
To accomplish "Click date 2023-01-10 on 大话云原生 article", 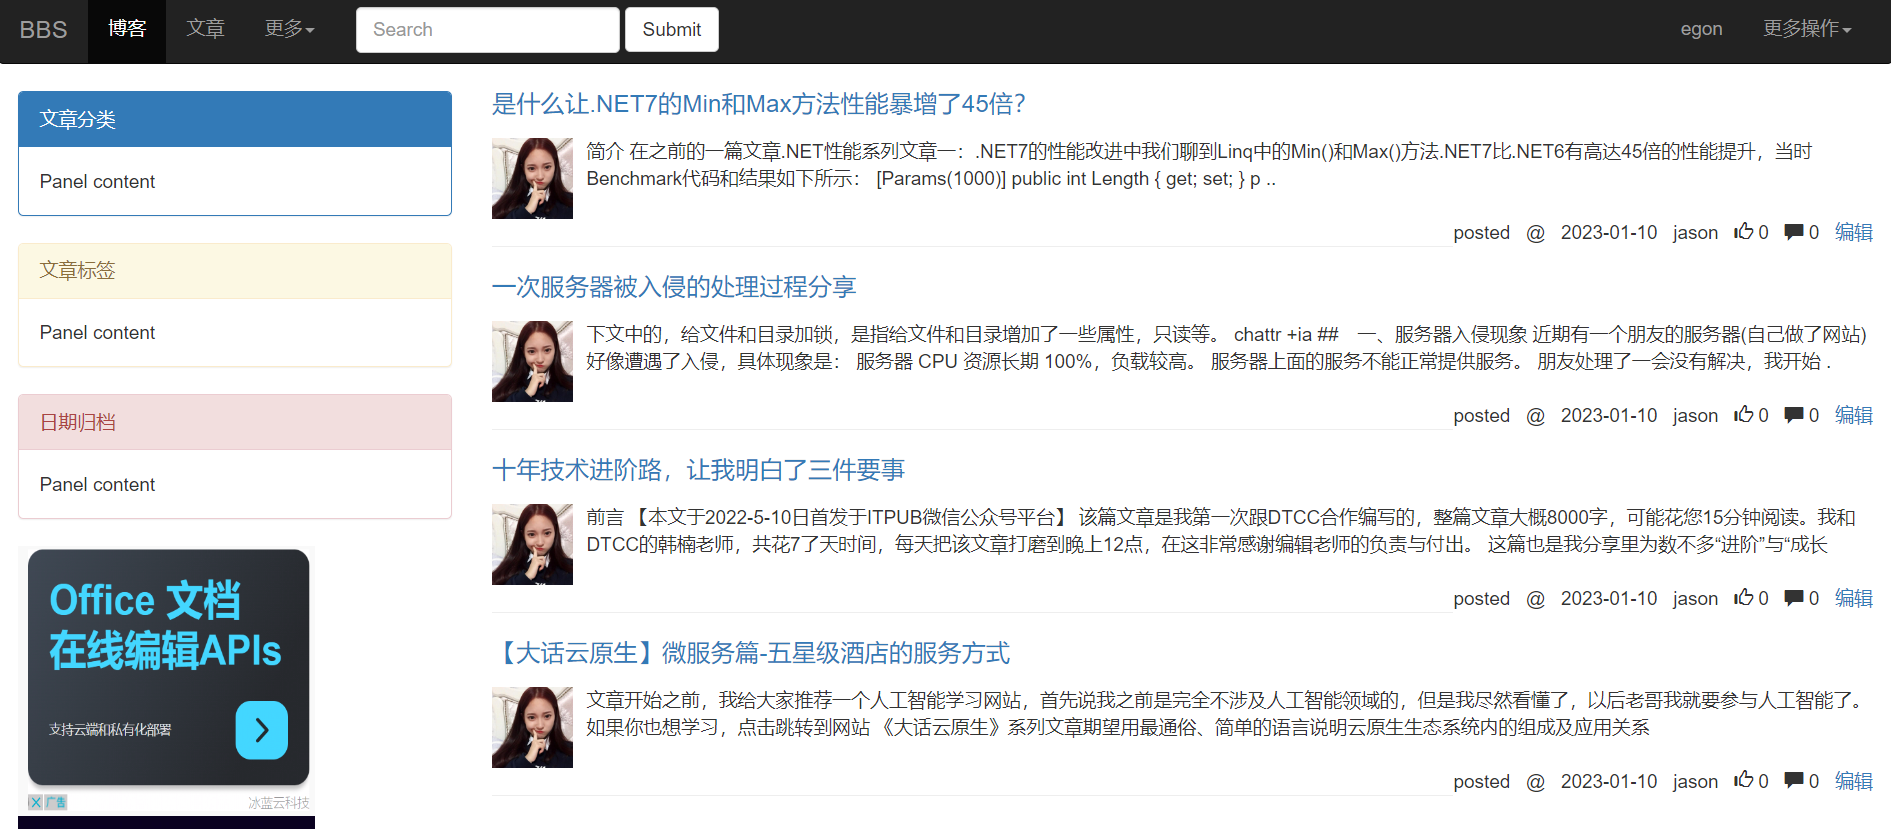I will tap(1608, 781).
